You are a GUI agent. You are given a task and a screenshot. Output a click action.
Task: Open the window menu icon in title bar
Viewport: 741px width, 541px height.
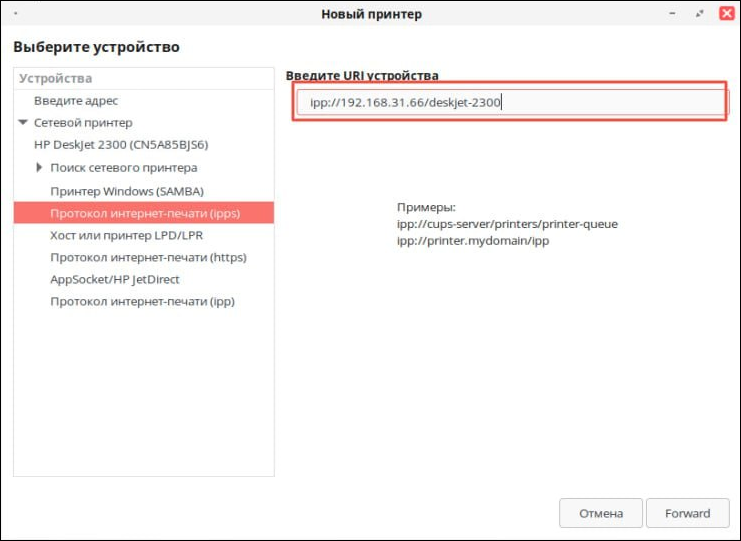point(18,14)
